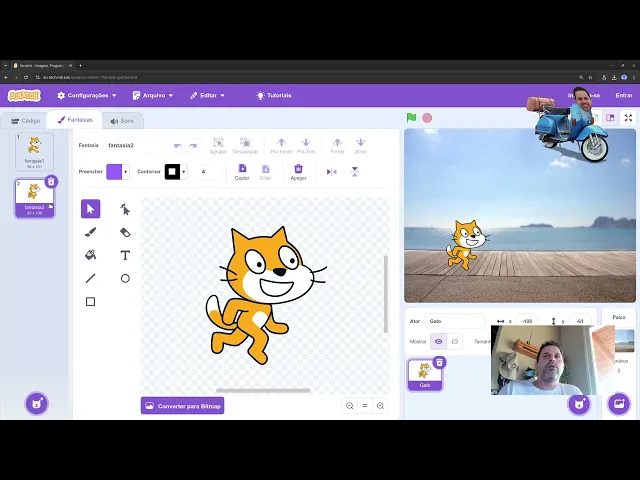
Task: Click the canvas vertical scrollbar
Action: [x=385, y=294]
